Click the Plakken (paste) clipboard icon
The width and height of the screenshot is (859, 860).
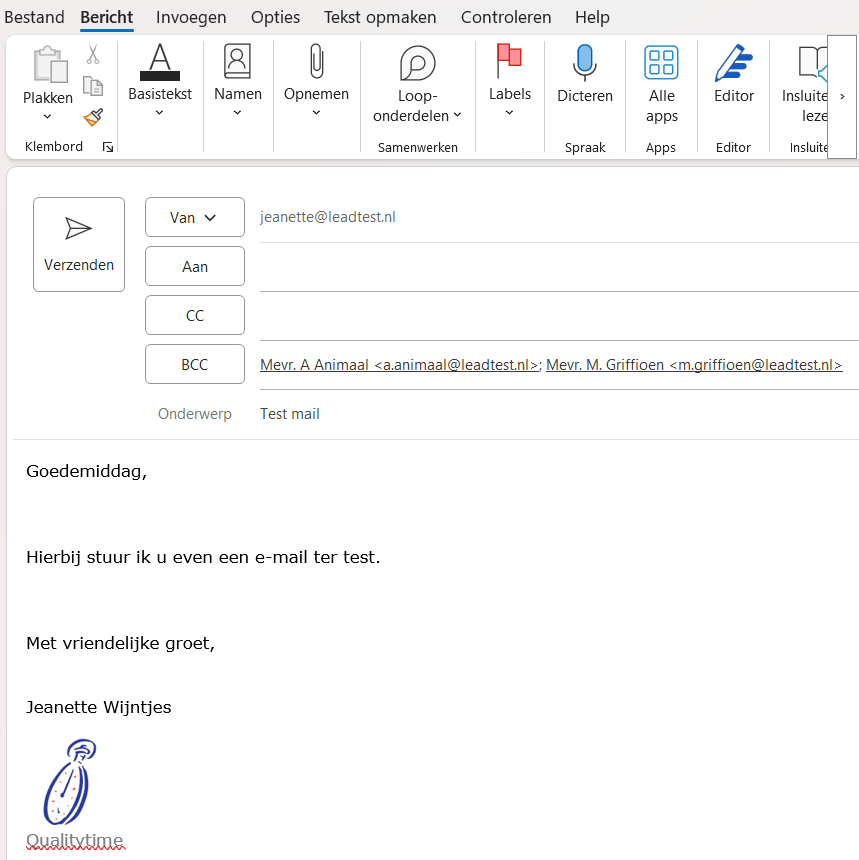(50, 64)
